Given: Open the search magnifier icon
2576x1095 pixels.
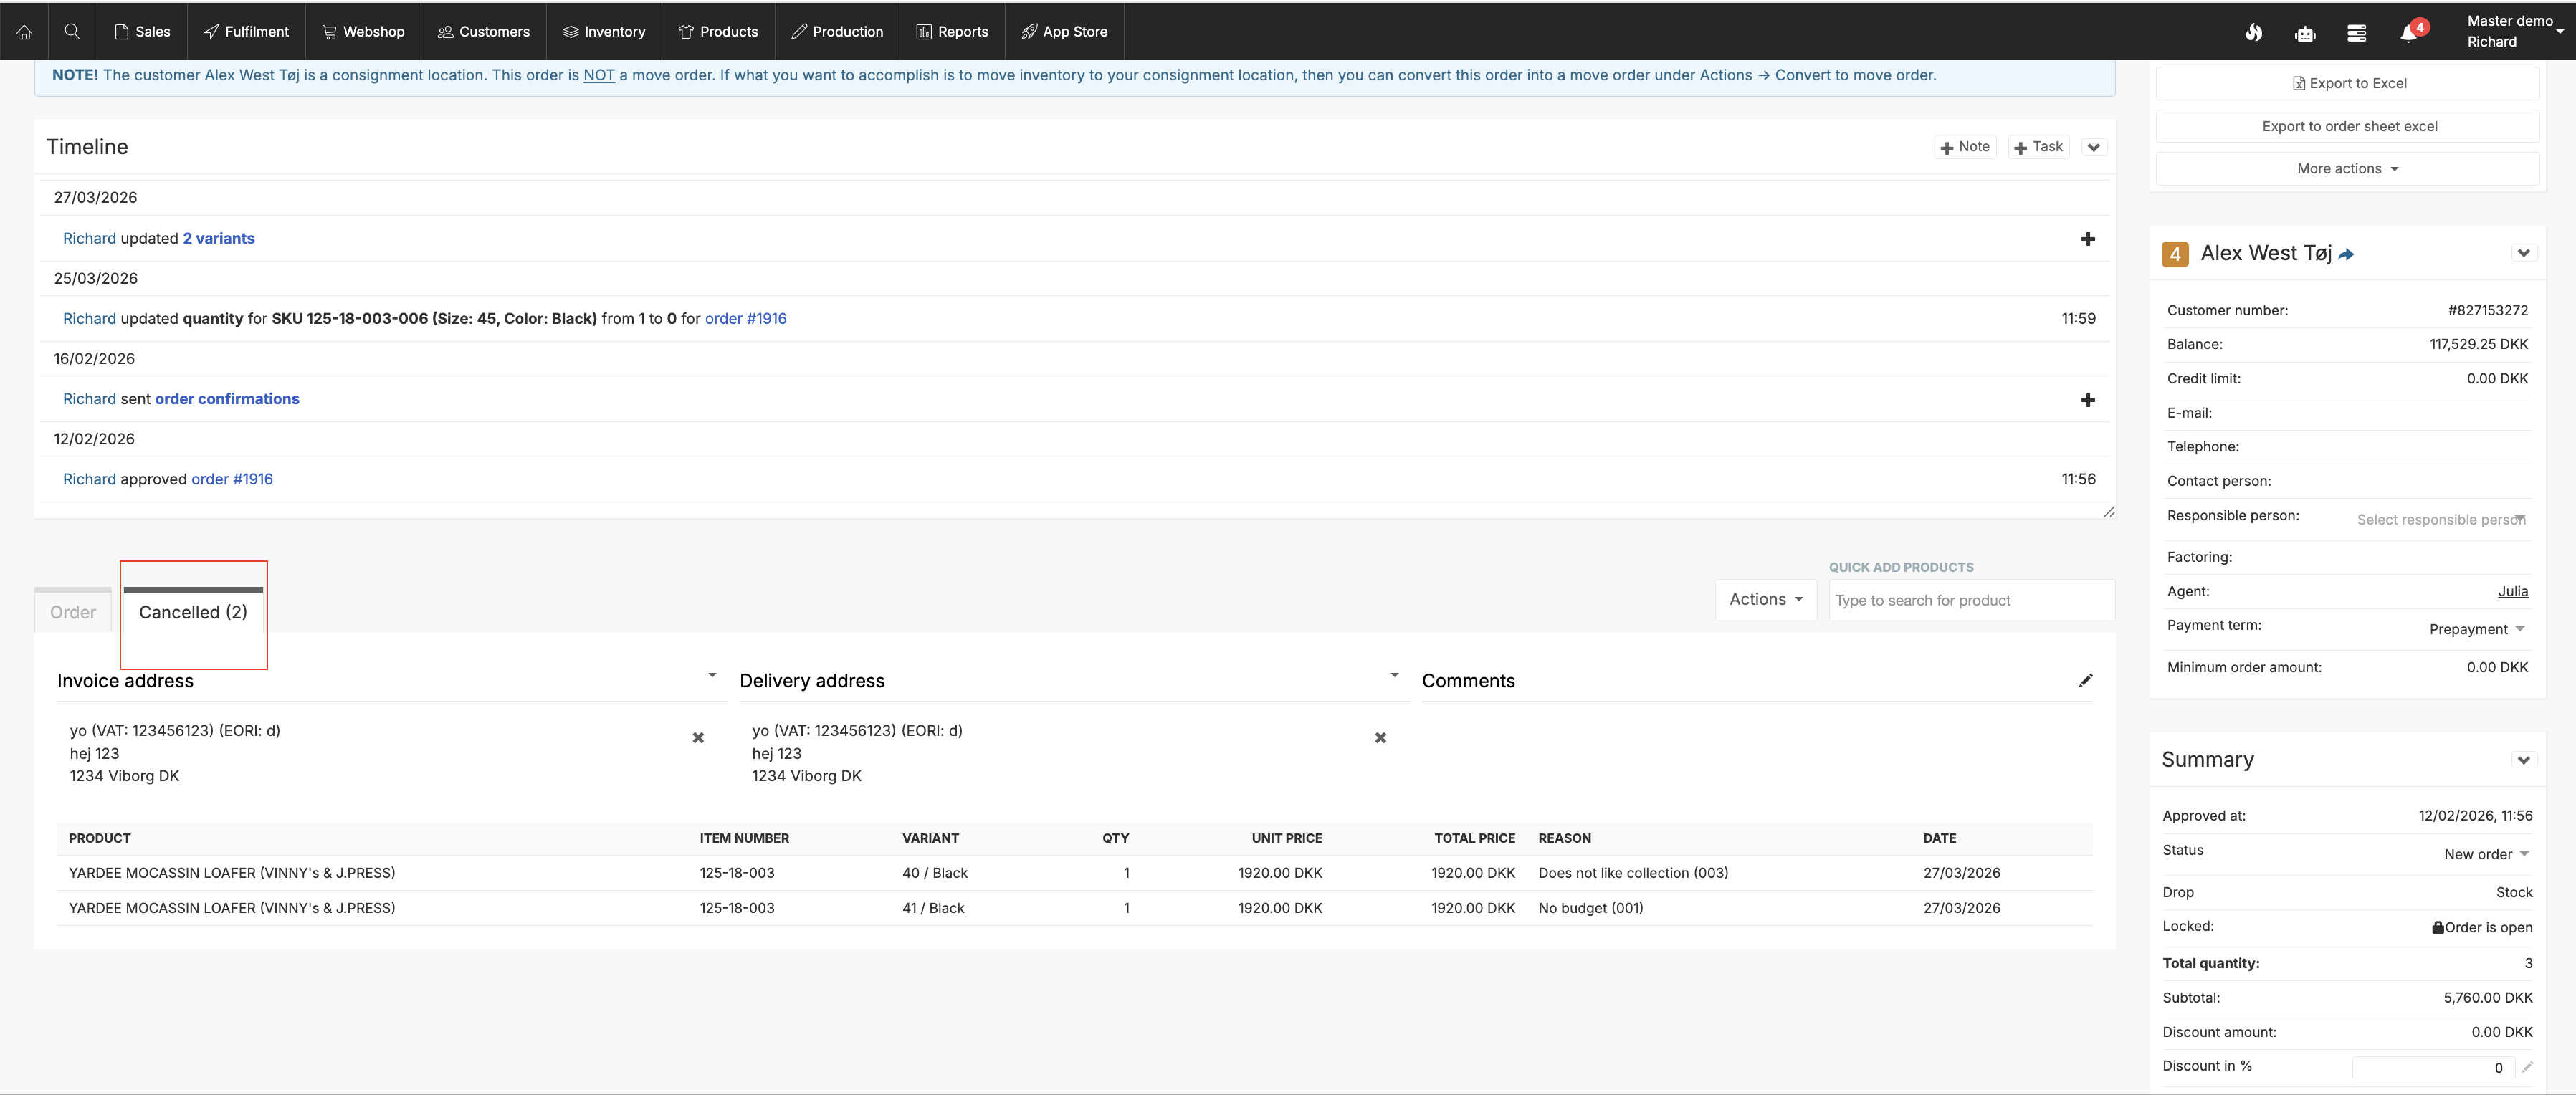Looking at the screenshot, I should click(x=72, y=32).
